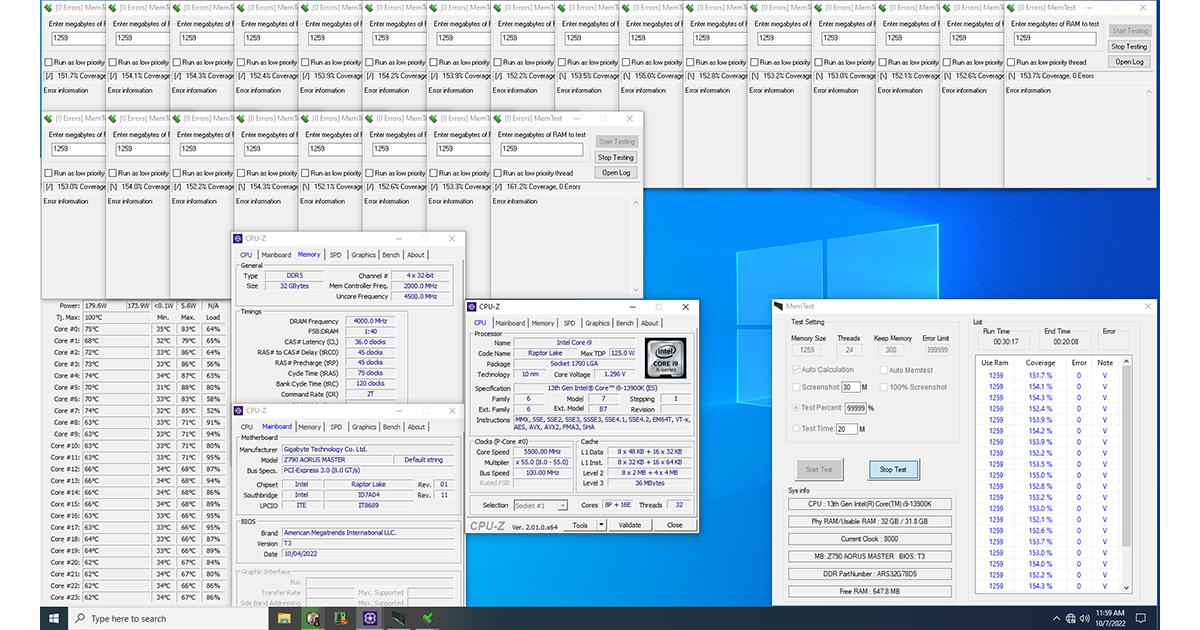Expand the Socket #1 selection dropdown
Image resolution: width=1200 pixels, height=630 pixels.
tap(563, 506)
